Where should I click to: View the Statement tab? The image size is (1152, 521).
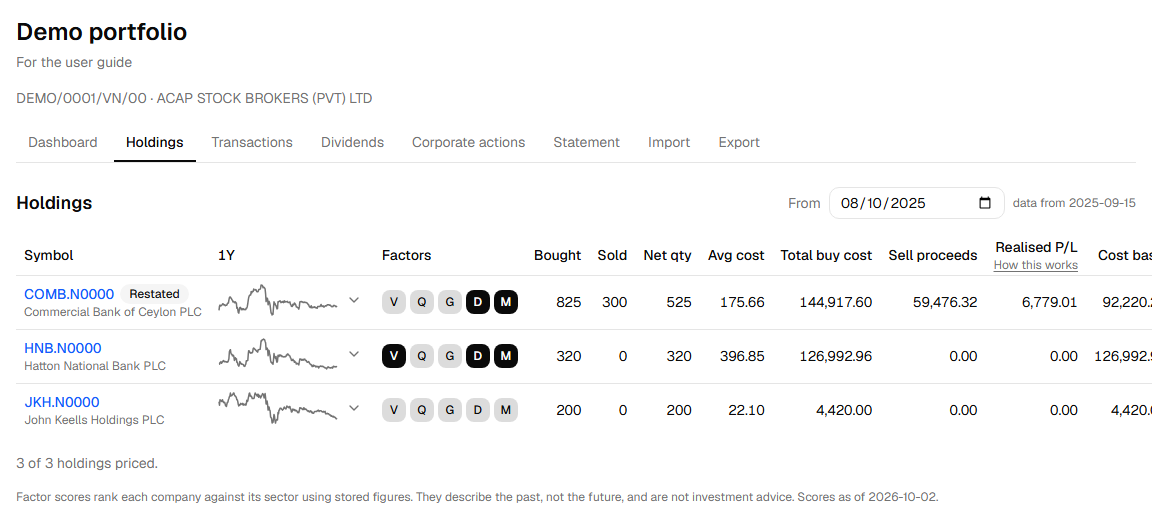tap(586, 143)
